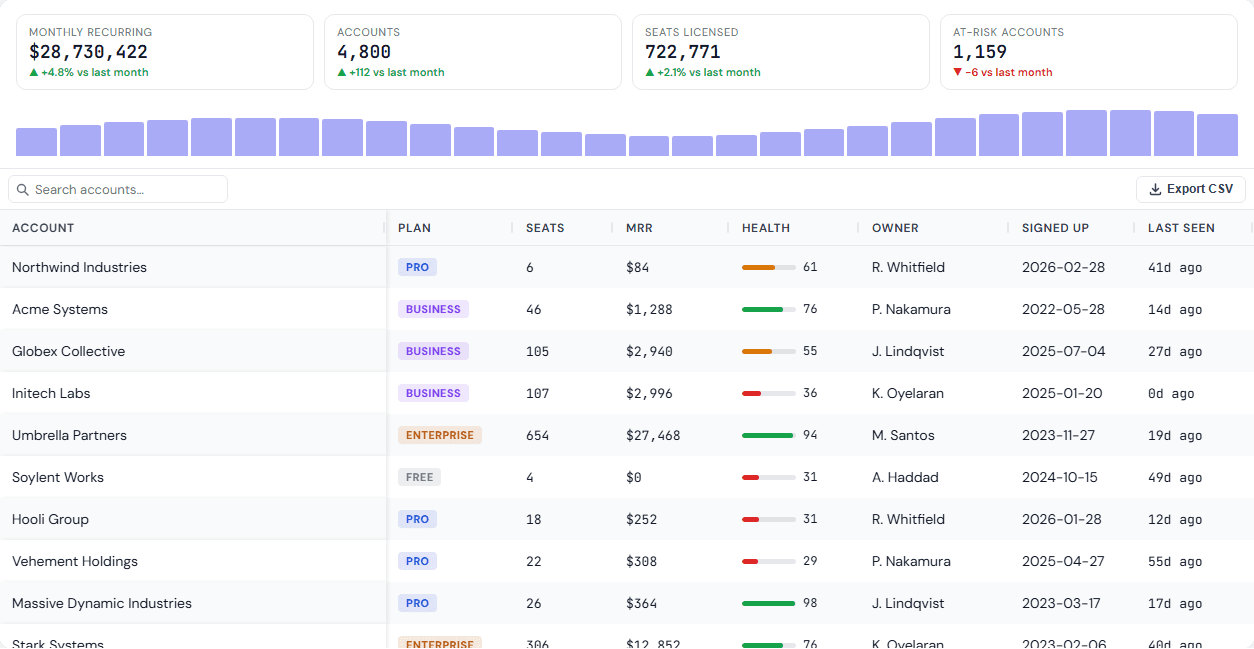The height and width of the screenshot is (649, 1254).
Task: Open the At-Risk Accounts card
Action: (1089, 52)
